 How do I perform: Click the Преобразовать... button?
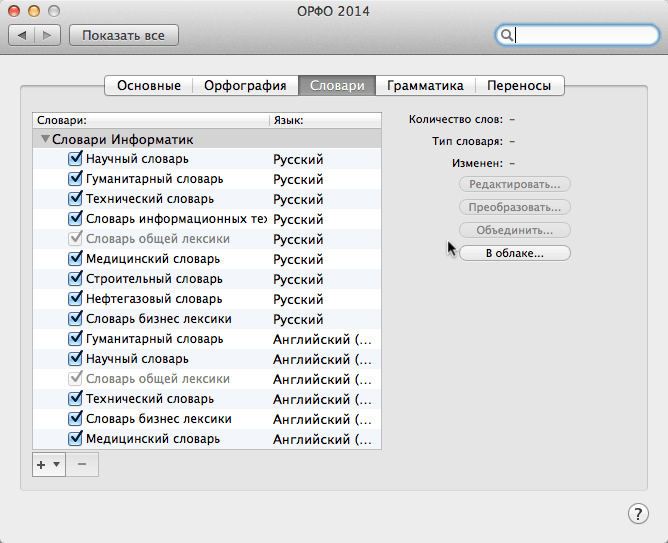[515, 207]
